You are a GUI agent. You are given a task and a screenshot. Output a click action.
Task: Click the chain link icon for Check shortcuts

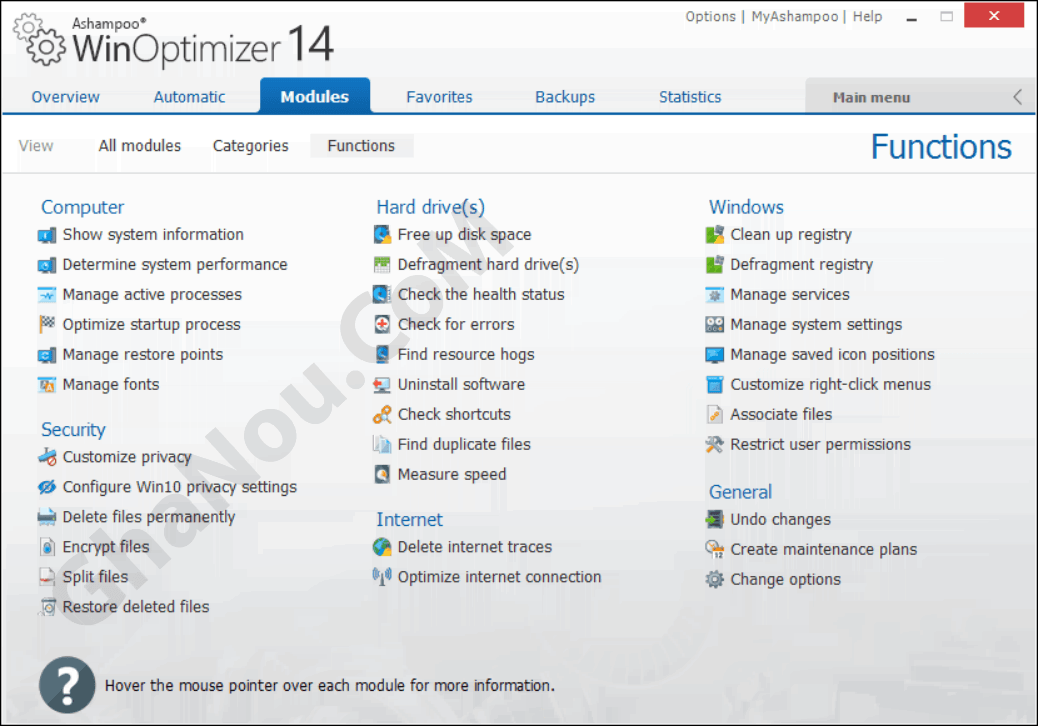tap(382, 414)
